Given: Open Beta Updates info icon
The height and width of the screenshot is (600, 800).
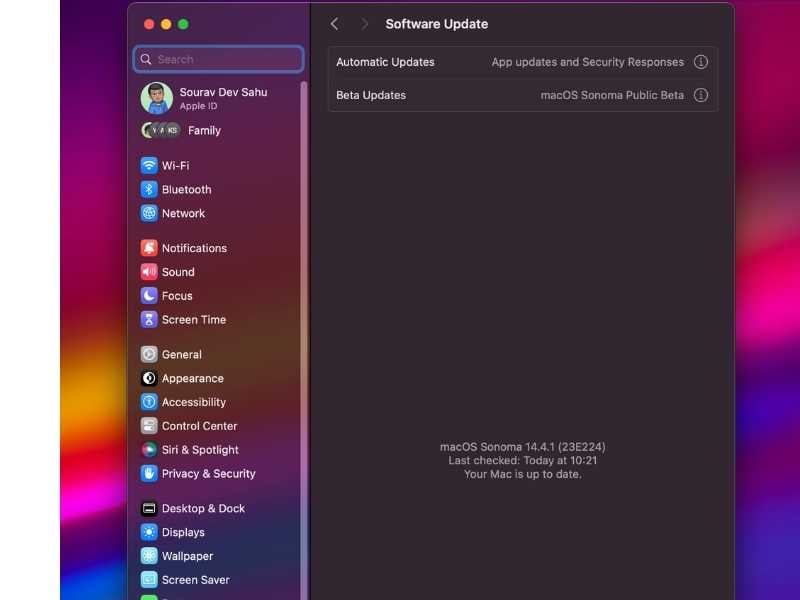Looking at the screenshot, I should pos(701,95).
